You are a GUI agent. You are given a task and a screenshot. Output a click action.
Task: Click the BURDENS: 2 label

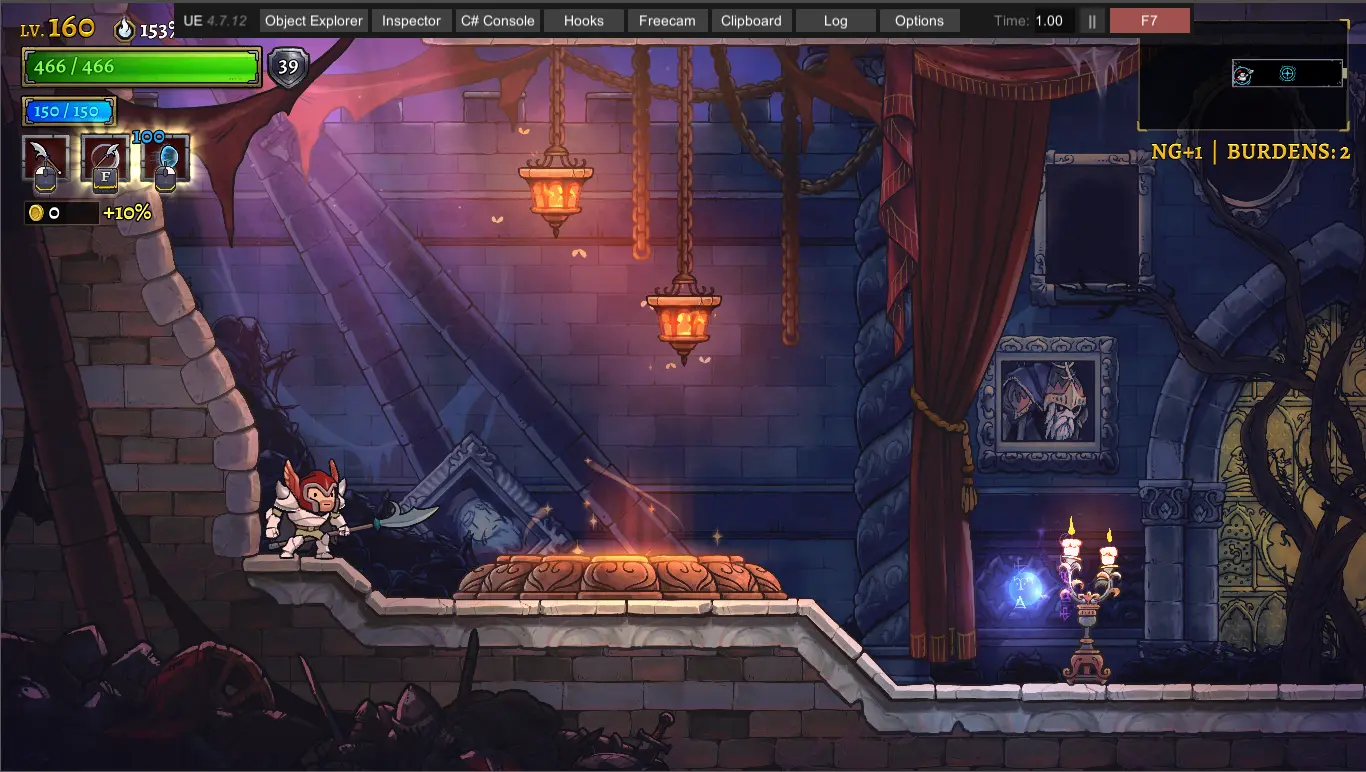1288,152
